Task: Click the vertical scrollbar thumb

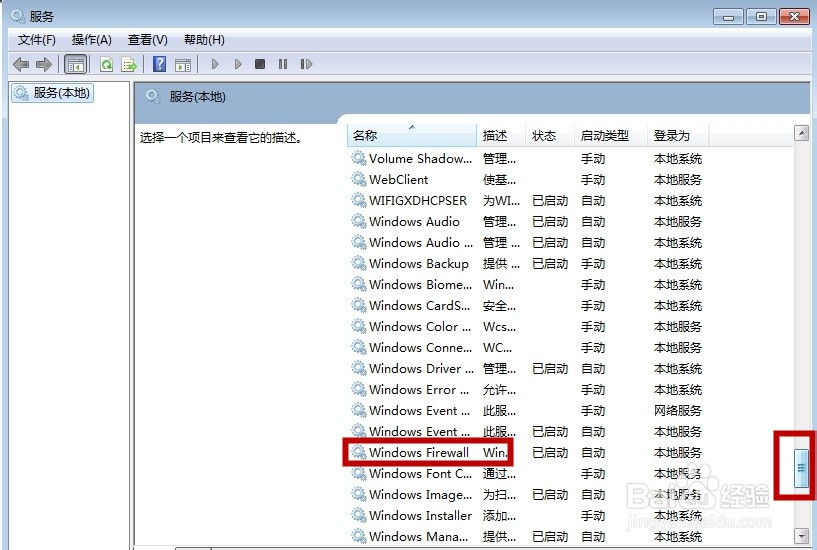Action: [801, 468]
